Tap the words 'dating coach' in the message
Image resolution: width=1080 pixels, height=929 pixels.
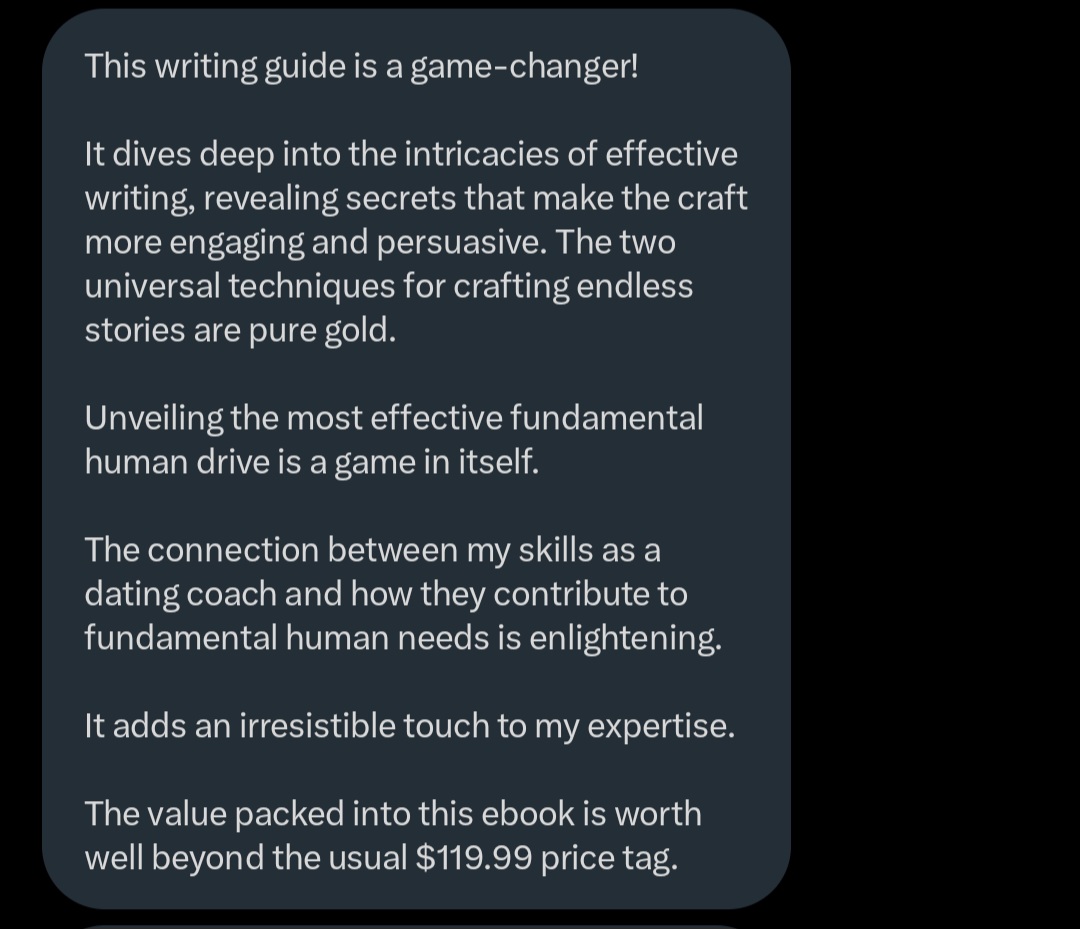(180, 594)
